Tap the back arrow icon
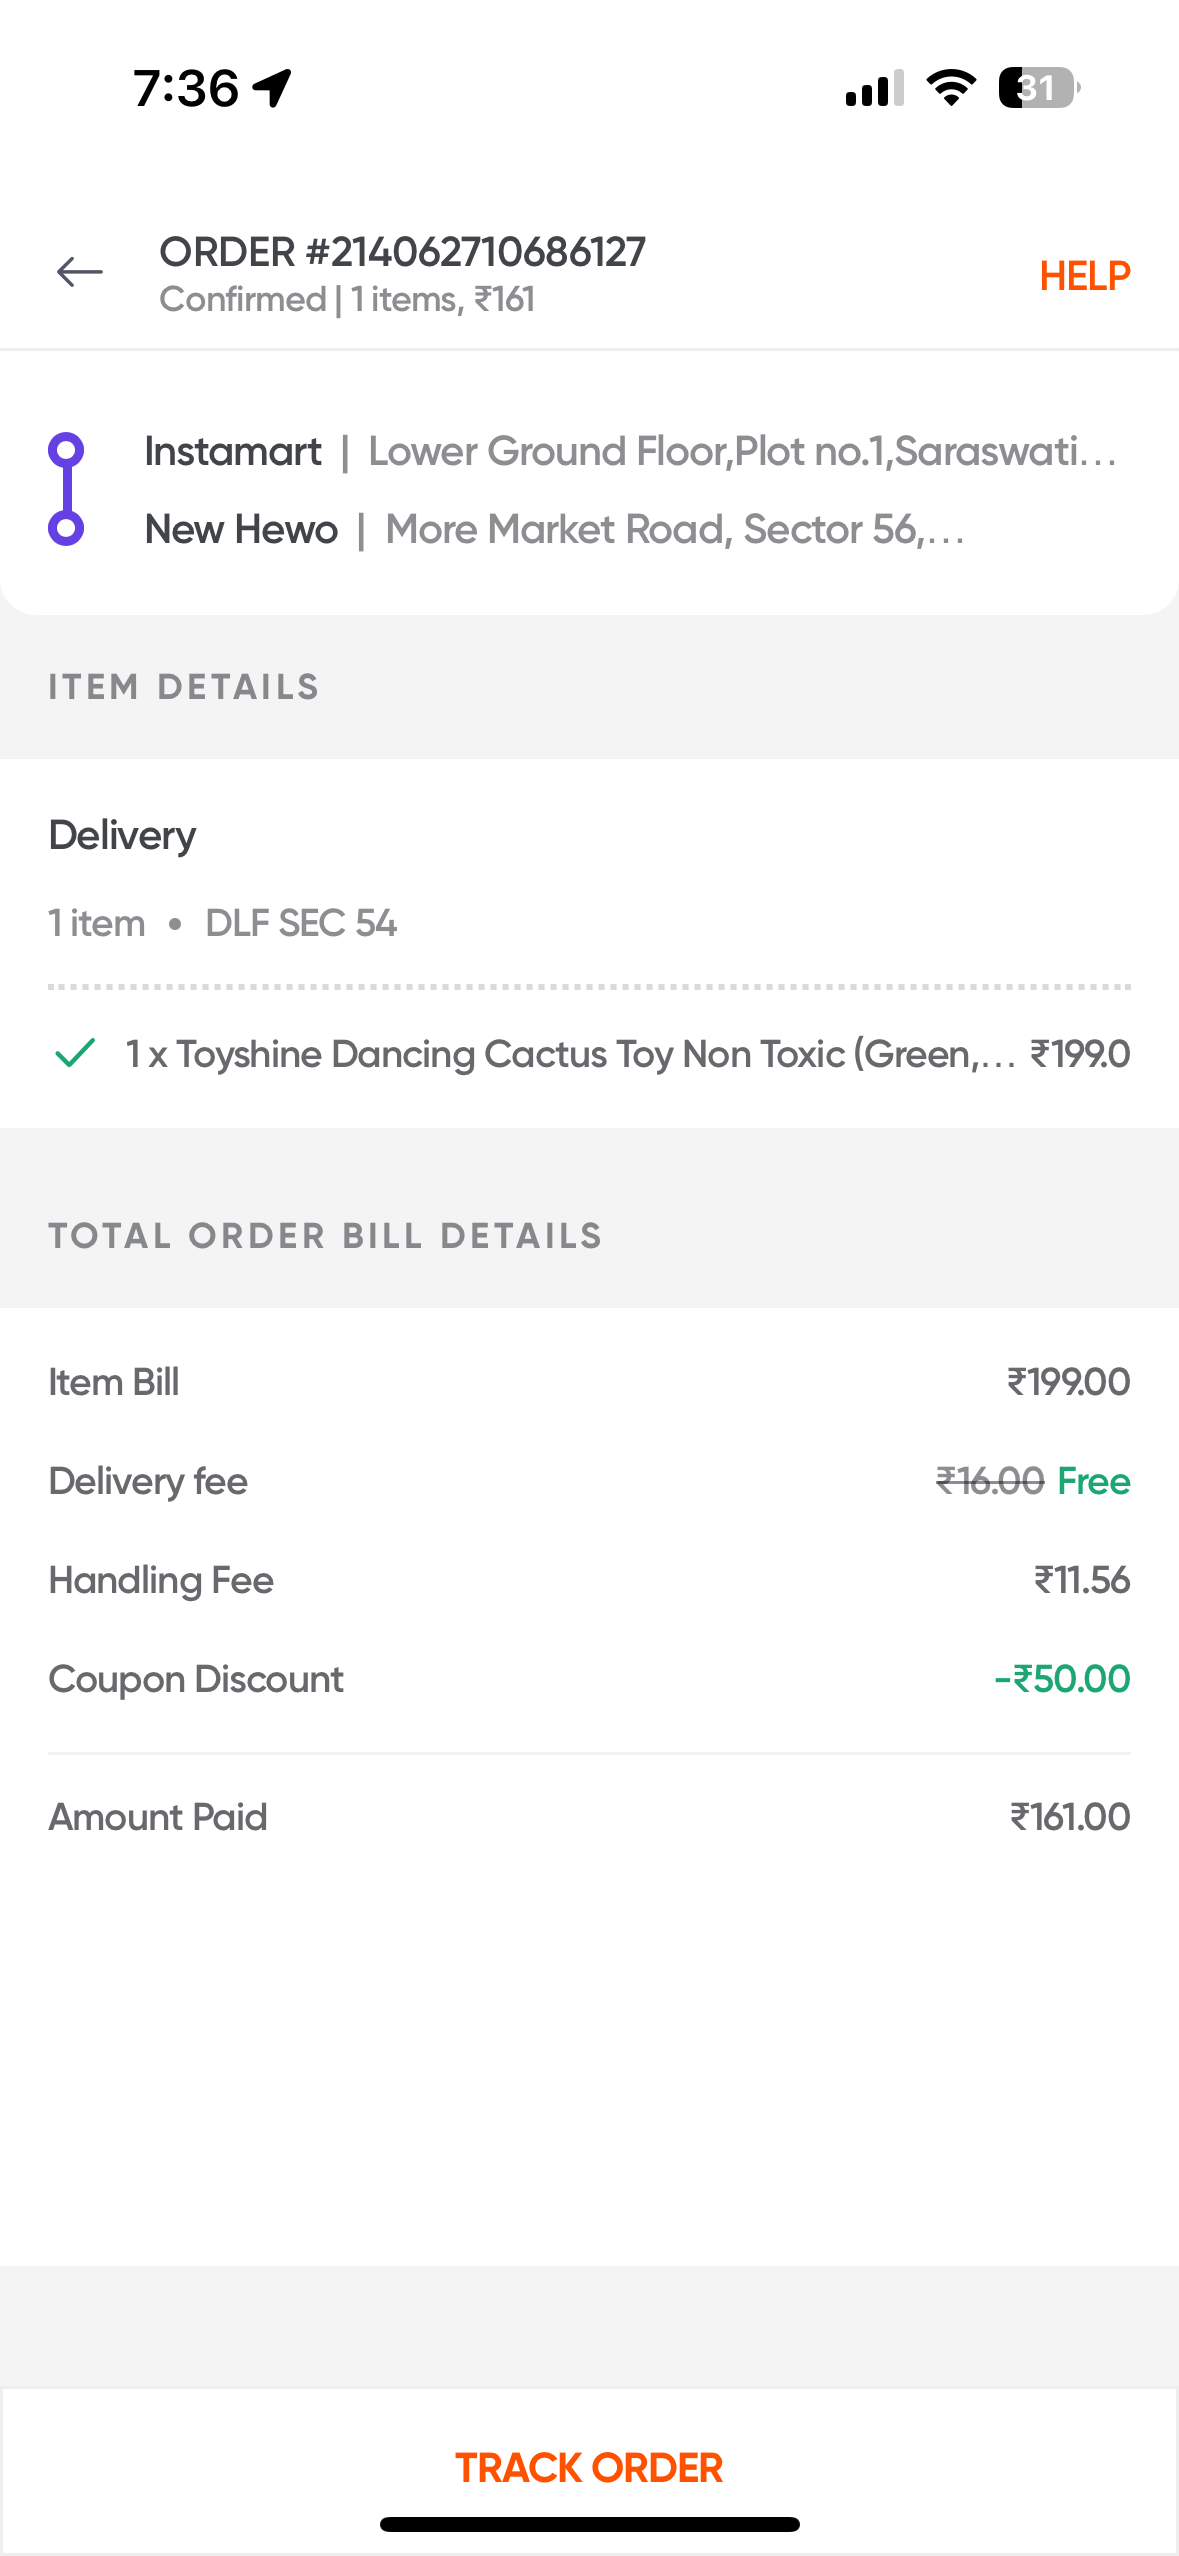Viewport: 1179px width, 2556px height. tap(80, 272)
